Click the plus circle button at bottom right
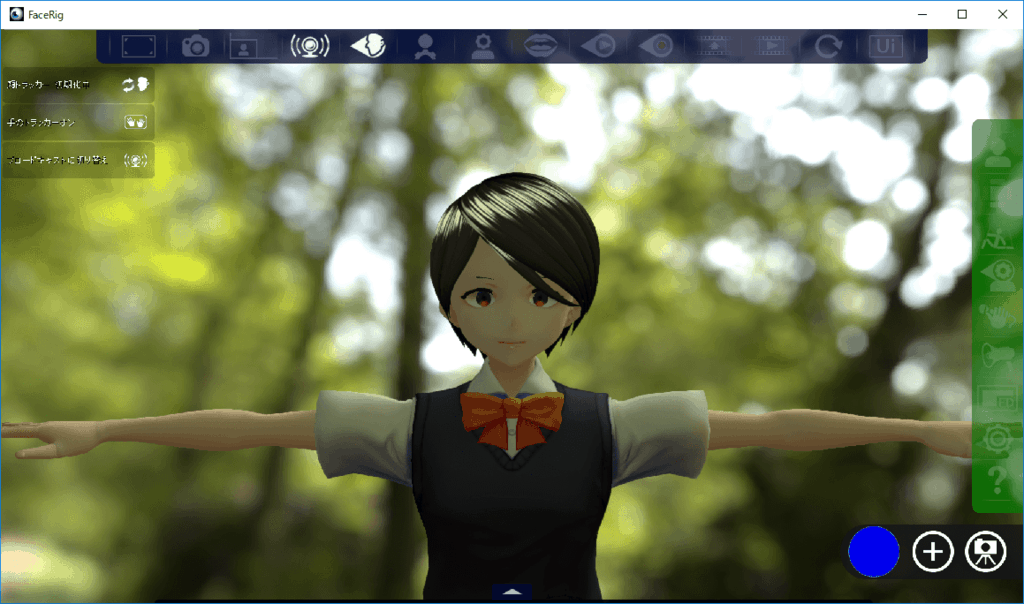This screenshot has height=604, width=1024. [933, 552]
